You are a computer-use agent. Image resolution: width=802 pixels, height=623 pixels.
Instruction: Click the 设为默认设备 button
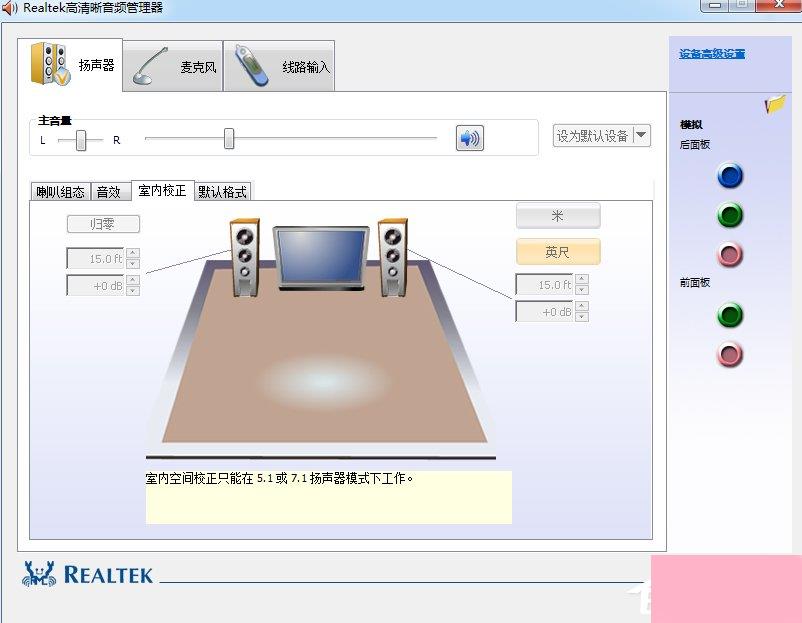(593, 136)
